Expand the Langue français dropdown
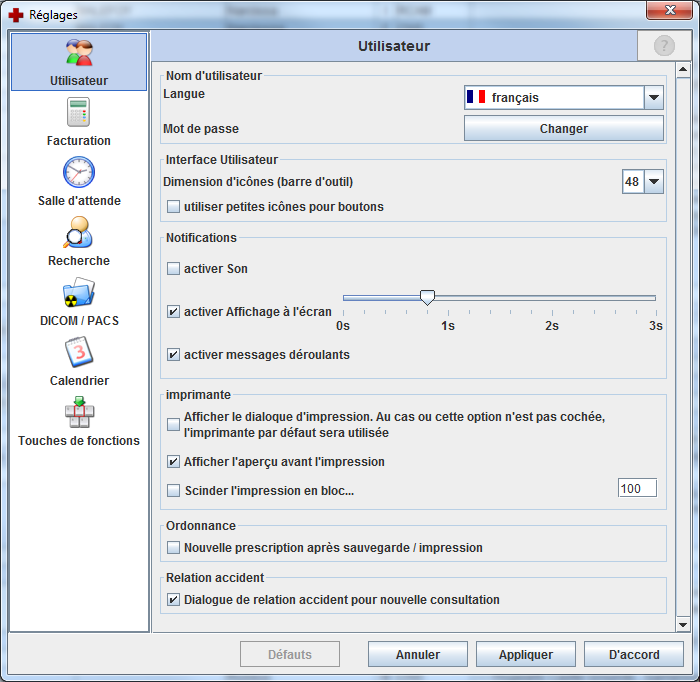The height and width of the screenshot is (682, 700). (x=654, y=98)
